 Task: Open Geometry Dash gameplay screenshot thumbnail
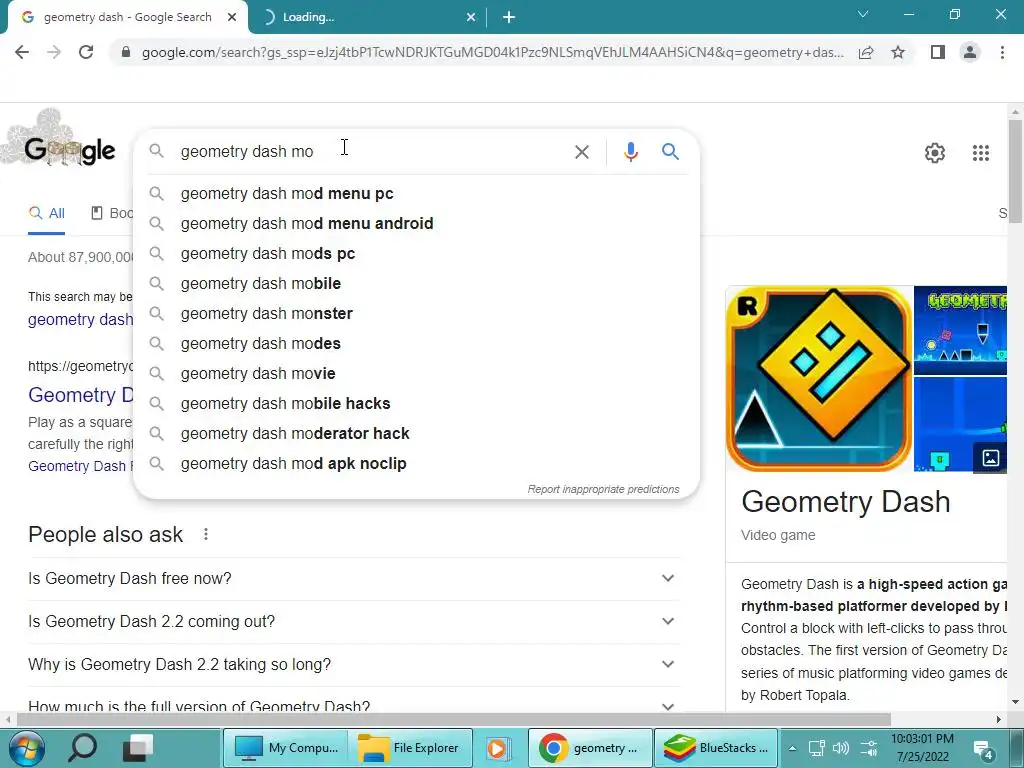(960, 330)
